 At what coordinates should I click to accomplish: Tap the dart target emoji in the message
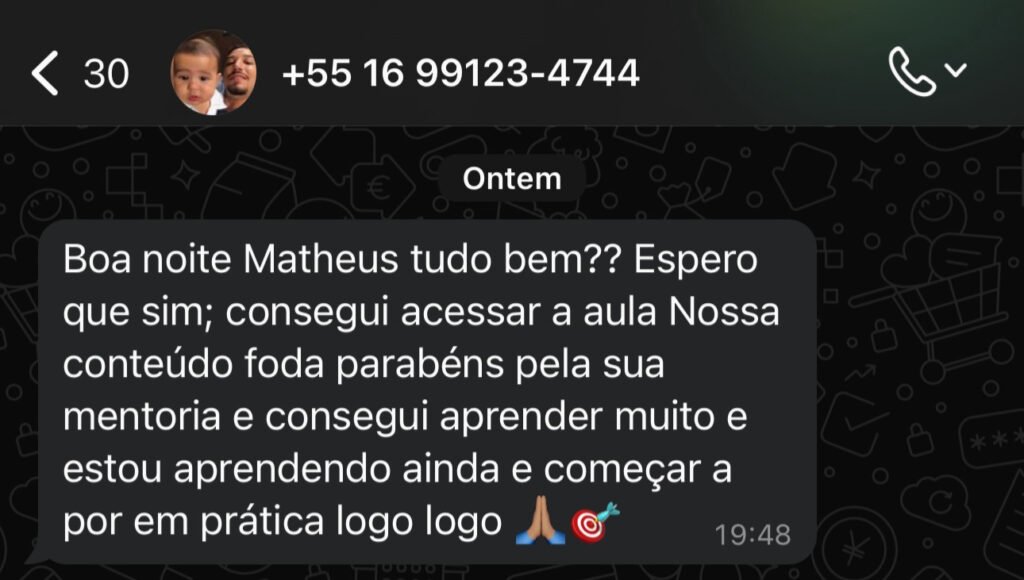tap(594, 521)
